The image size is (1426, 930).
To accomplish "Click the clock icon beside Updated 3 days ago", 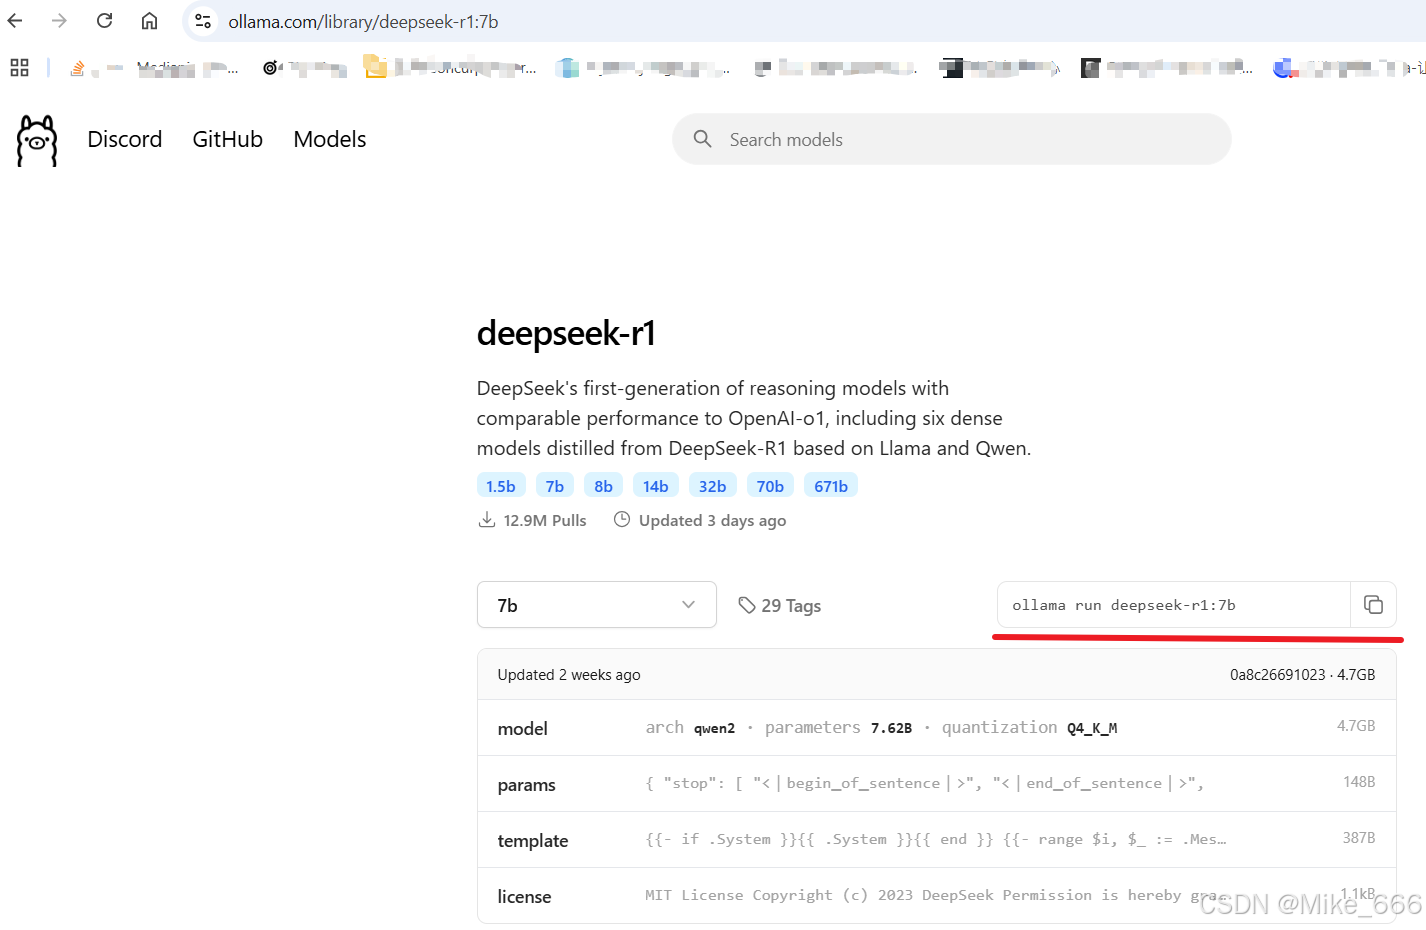I will [622, 520].
